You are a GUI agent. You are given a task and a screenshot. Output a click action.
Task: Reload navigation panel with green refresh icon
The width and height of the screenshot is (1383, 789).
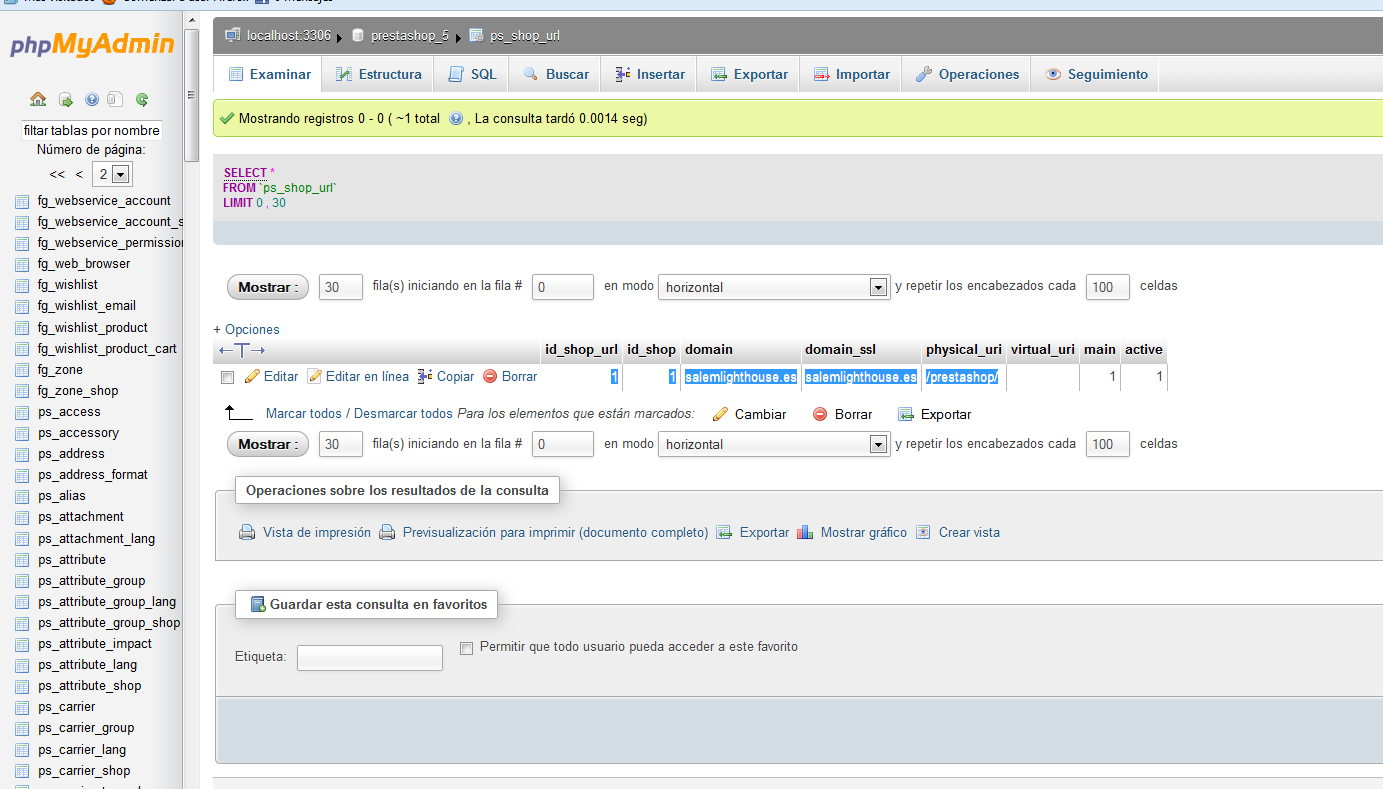(x=142, y=99)
